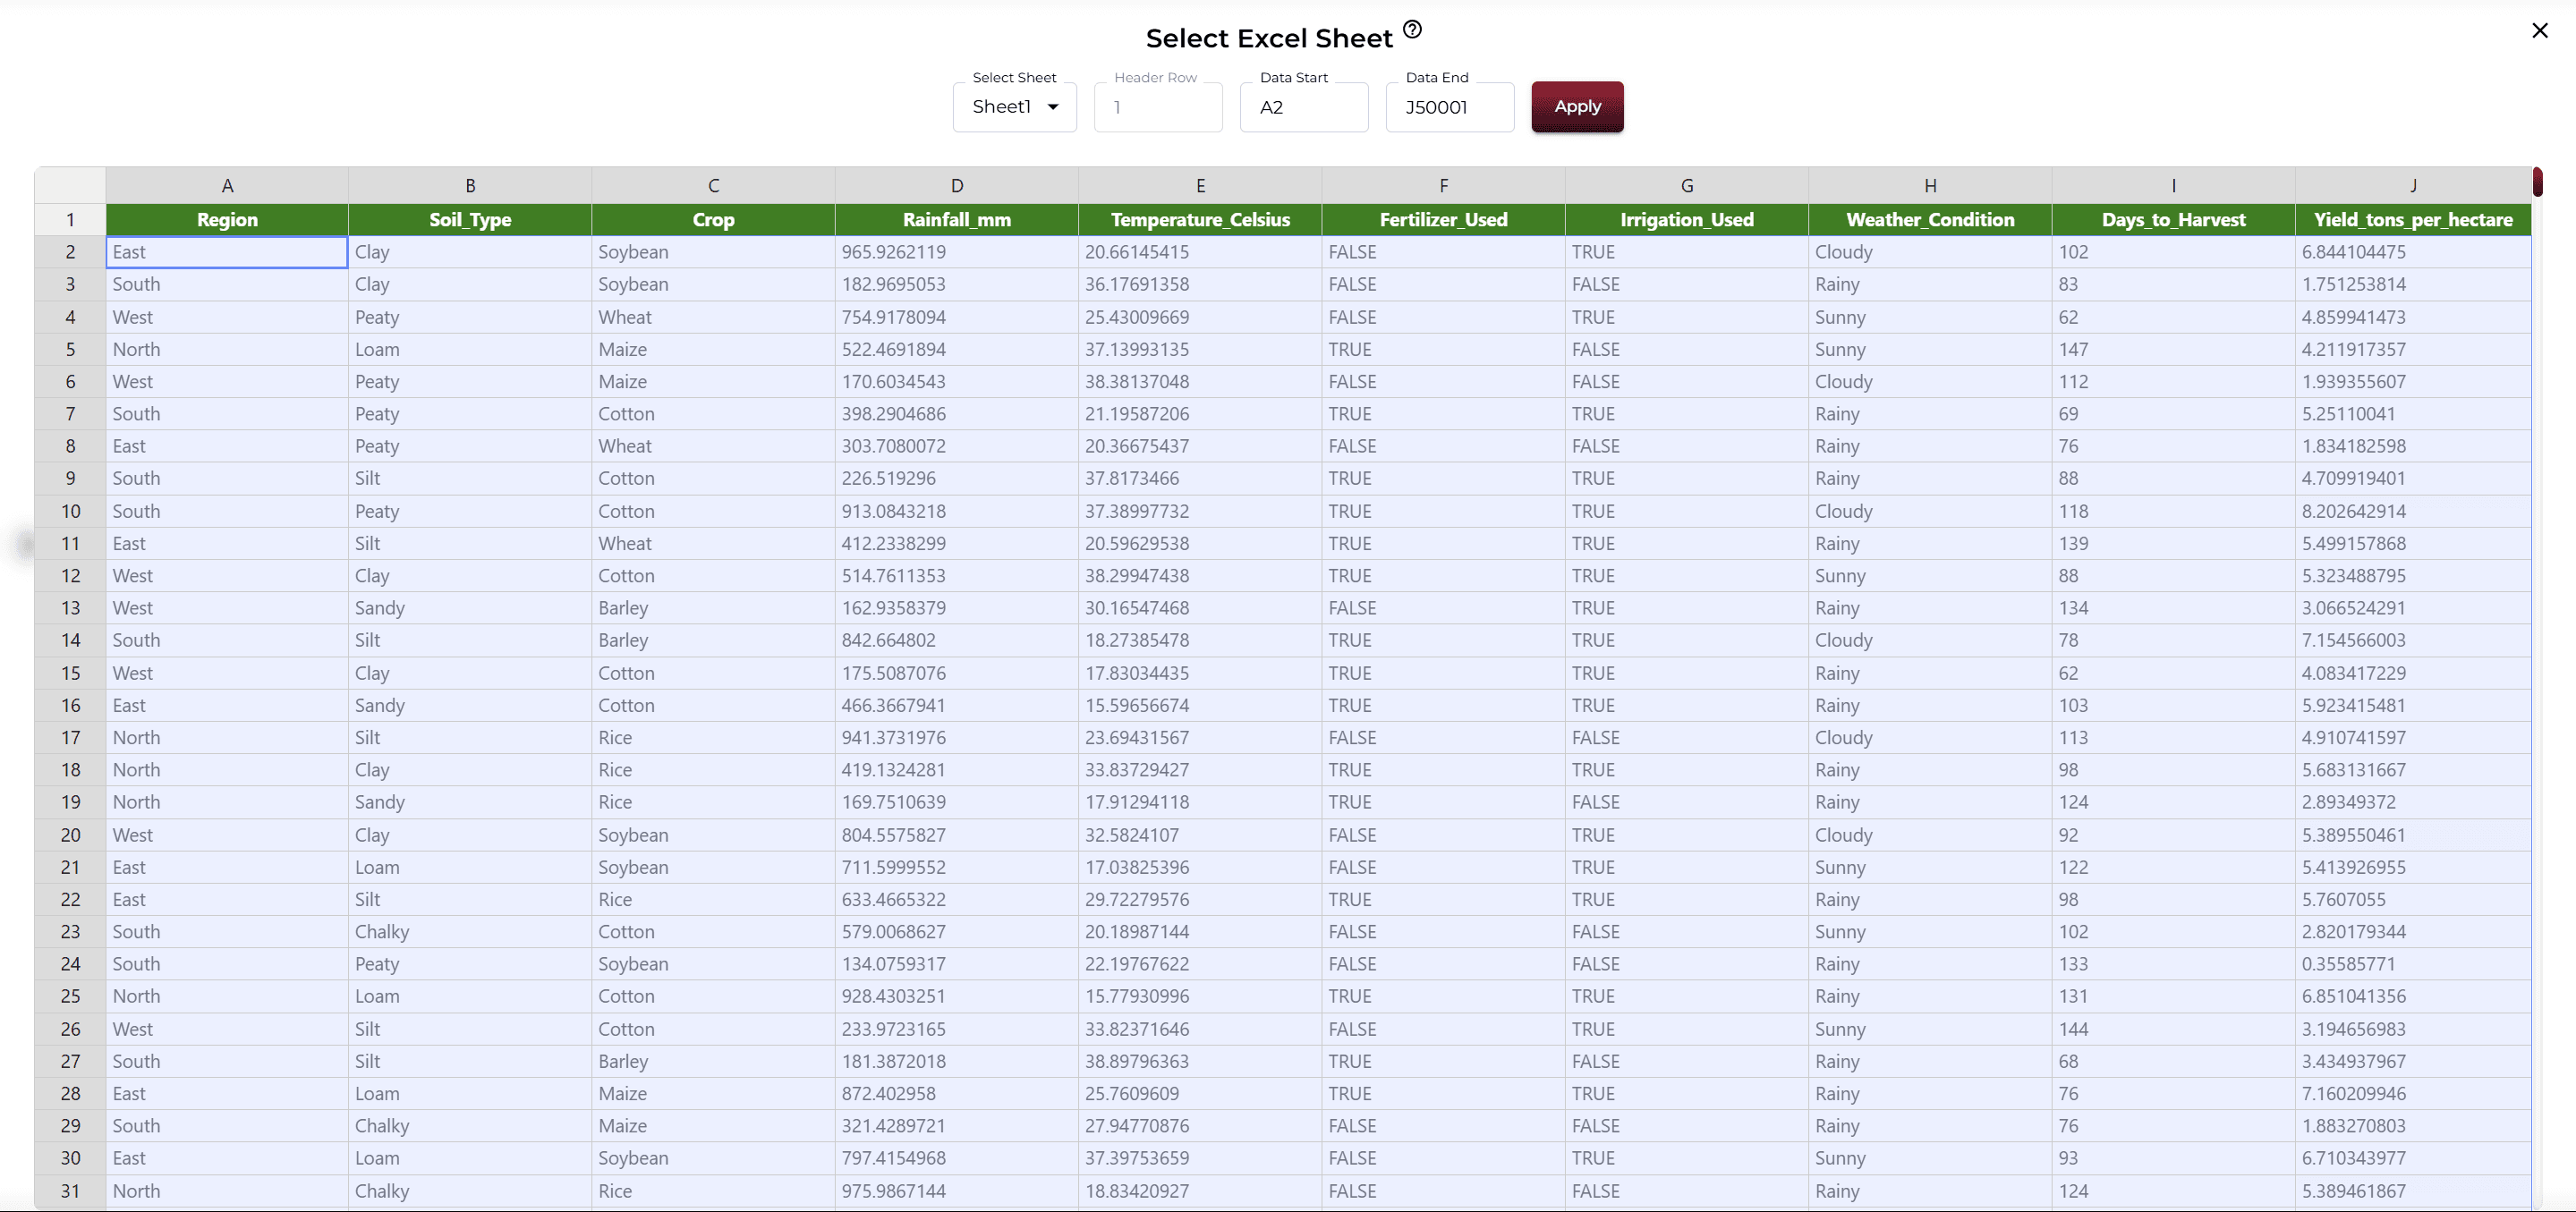
Task: Select row number 31 header
Action: coord(70,1191)
